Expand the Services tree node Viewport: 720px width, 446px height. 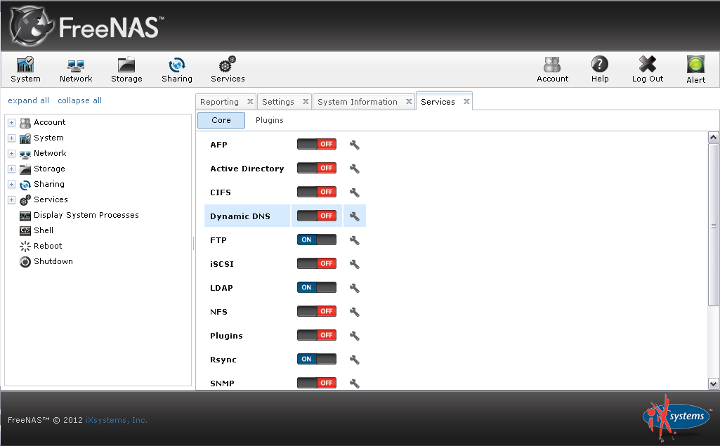tap(12, 200)
